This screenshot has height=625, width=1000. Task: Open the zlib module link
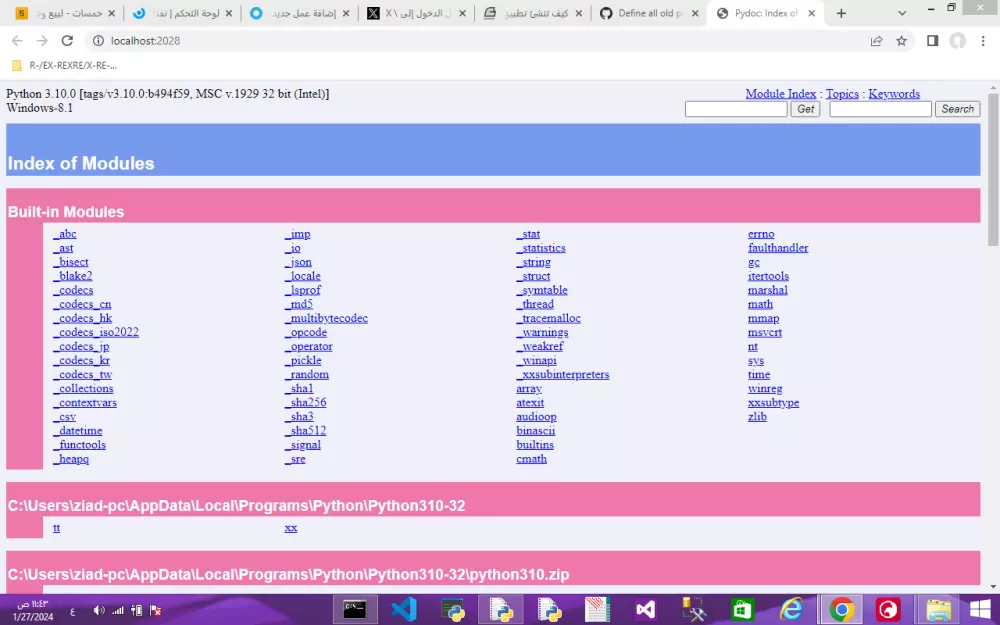(757, 416)
